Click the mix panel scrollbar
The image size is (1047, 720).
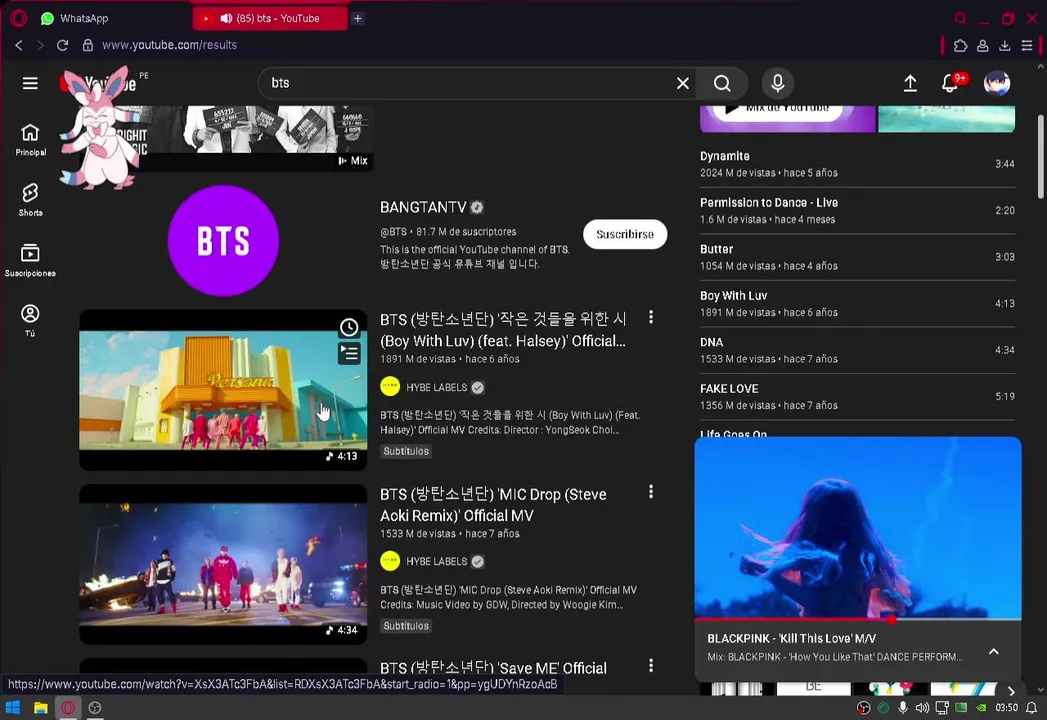click(1040, 157)
